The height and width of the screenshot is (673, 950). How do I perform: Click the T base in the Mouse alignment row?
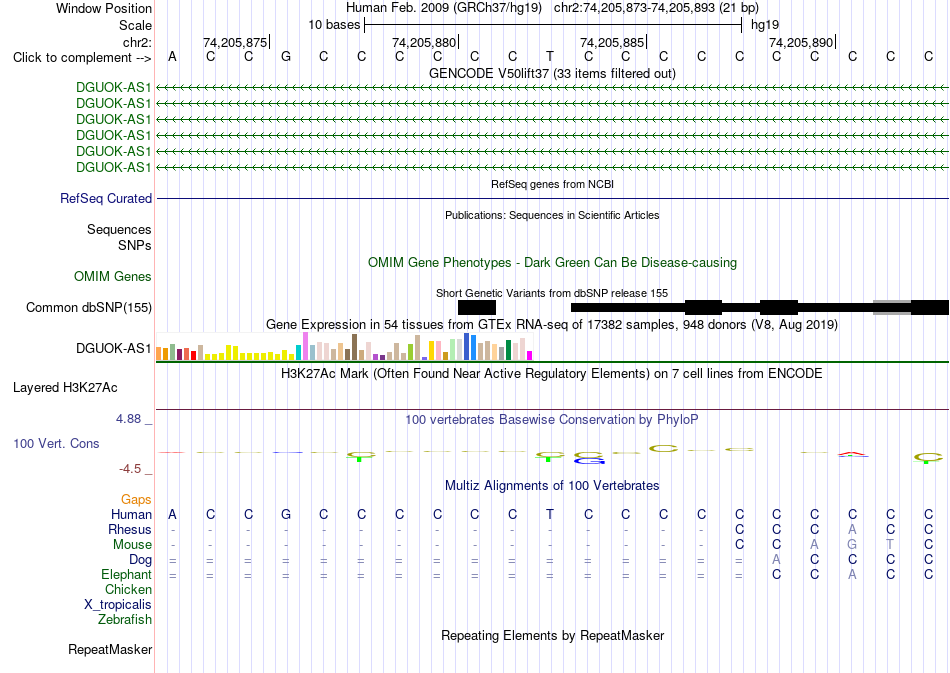[x=891, y=545]
